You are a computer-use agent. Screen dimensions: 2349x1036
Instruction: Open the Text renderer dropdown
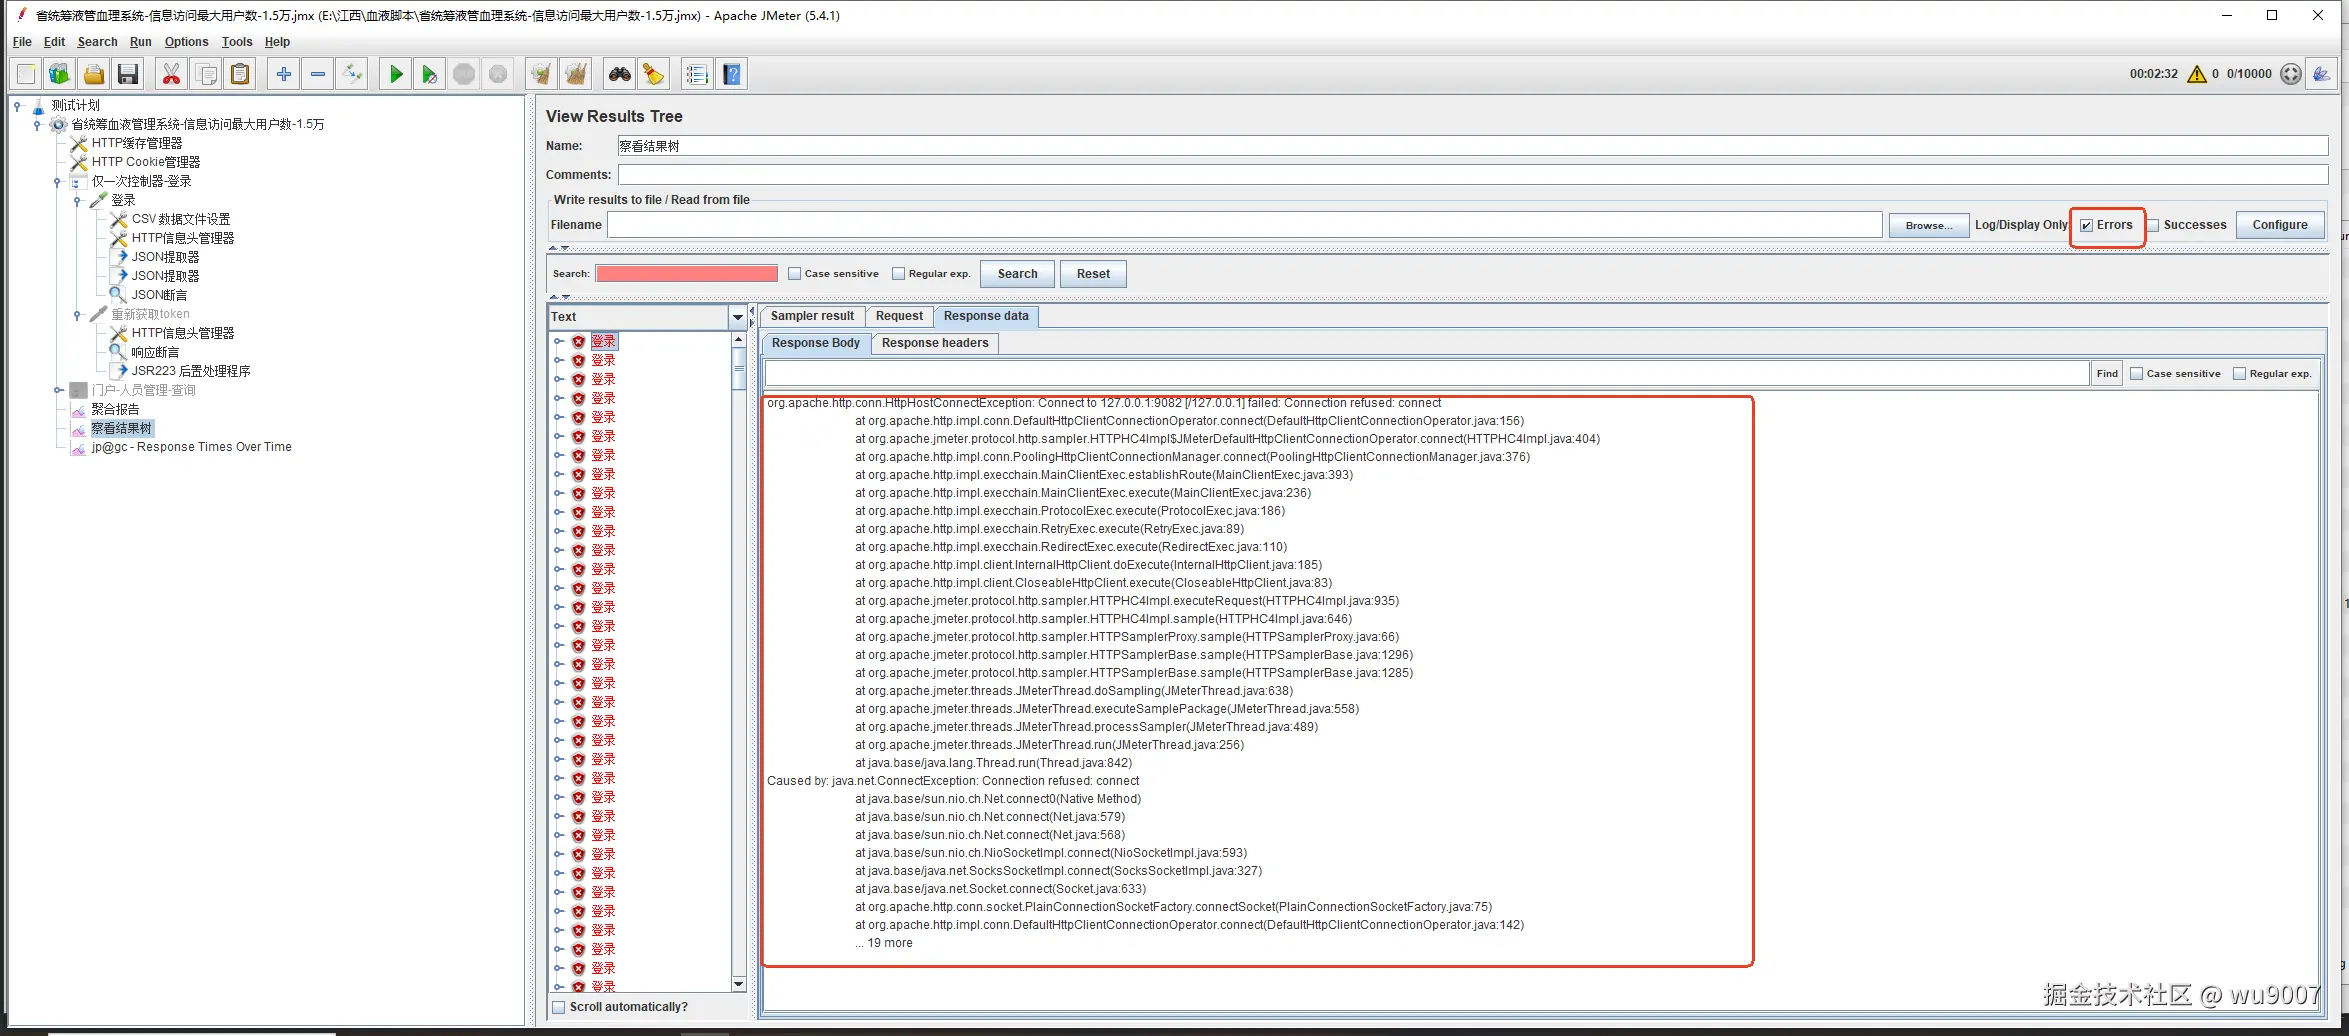point(738,317)
